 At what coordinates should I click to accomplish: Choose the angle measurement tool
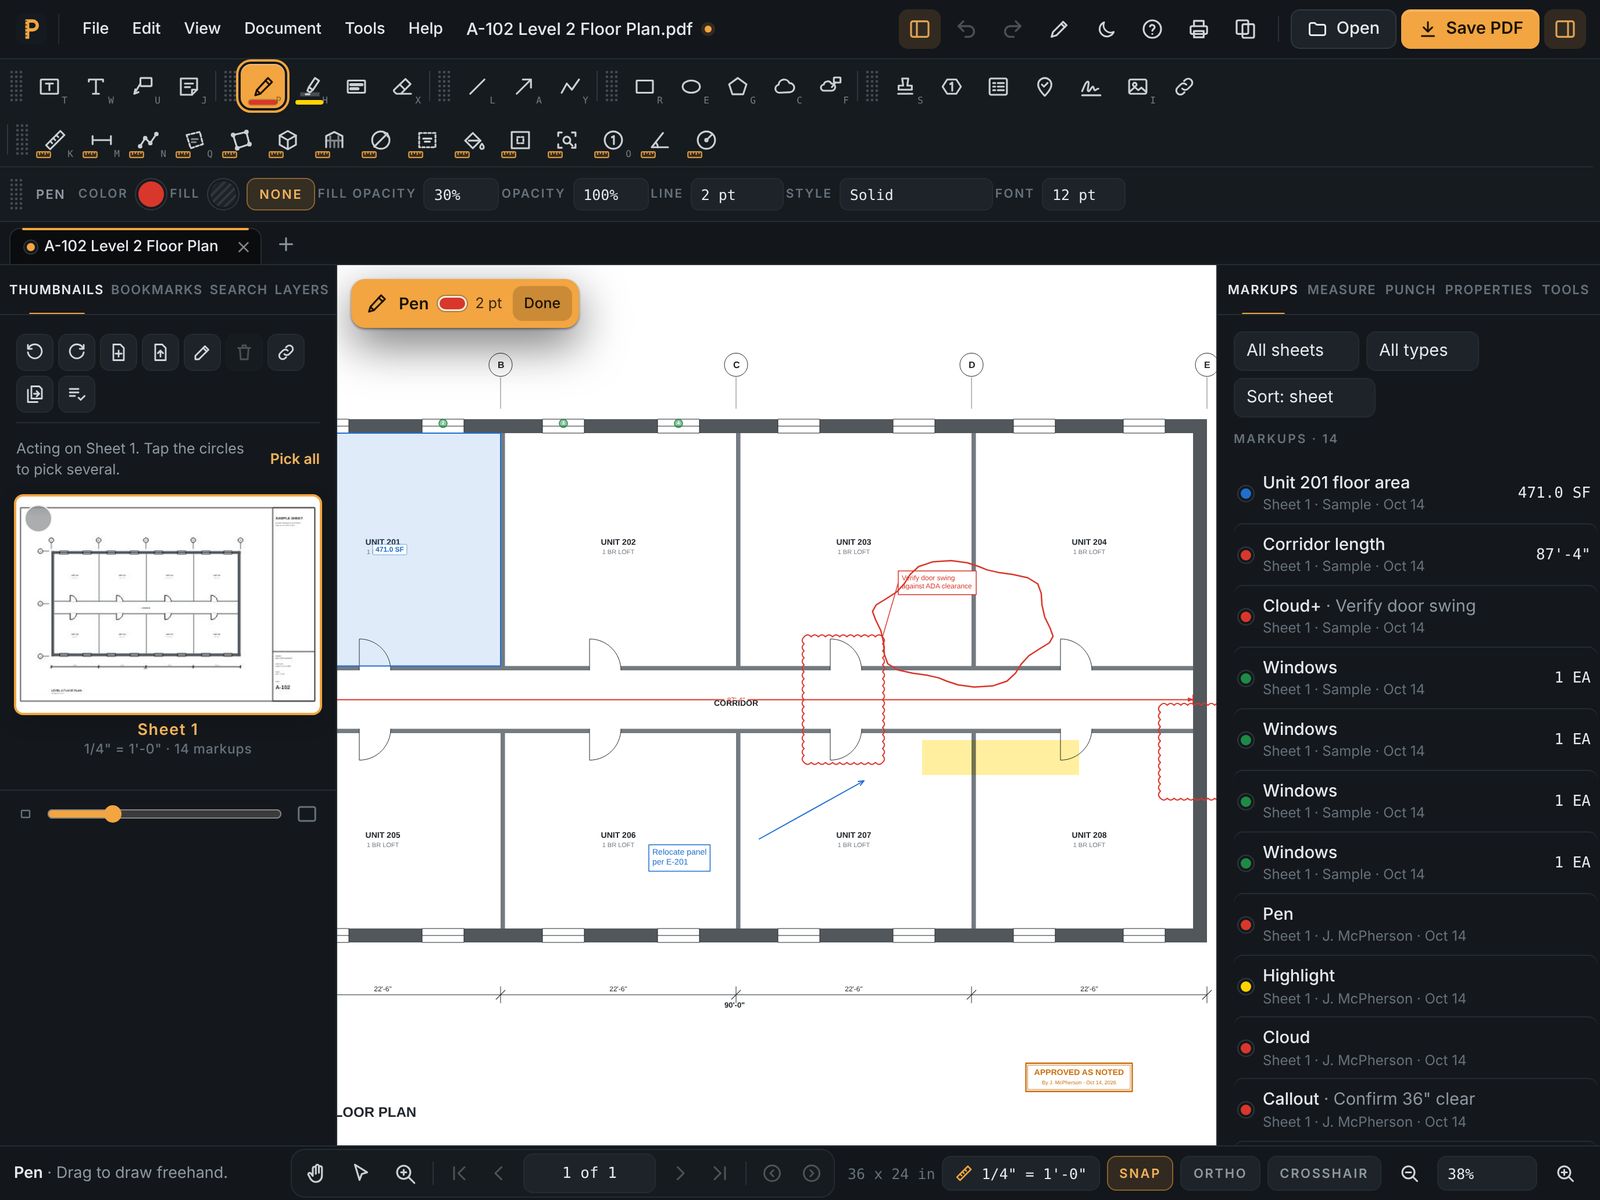pos(660,141)
